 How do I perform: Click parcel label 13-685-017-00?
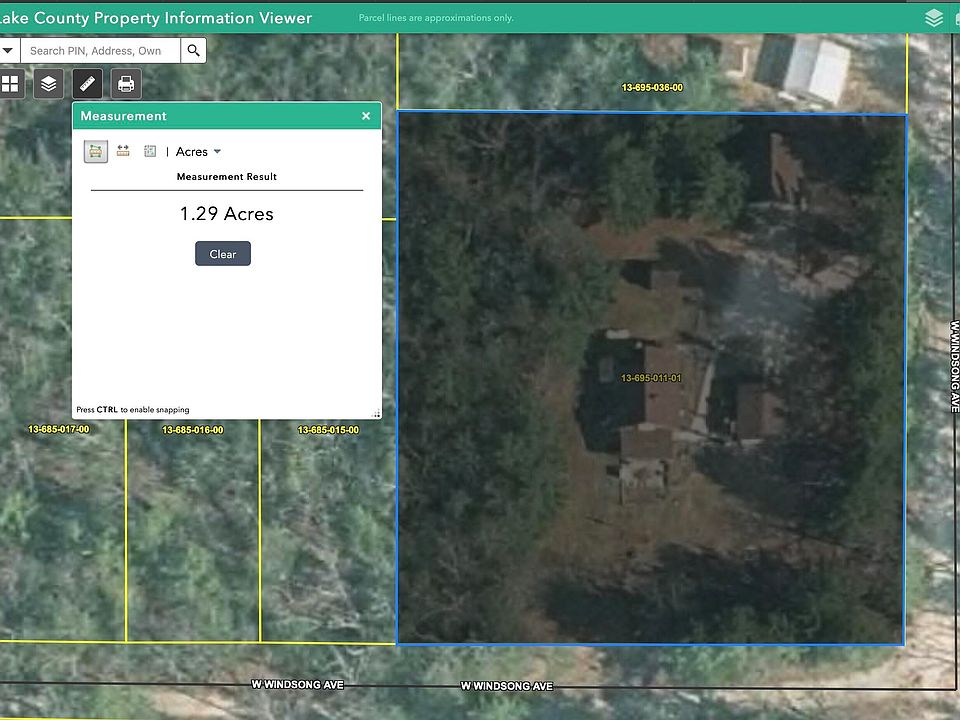tap(58, 430)
